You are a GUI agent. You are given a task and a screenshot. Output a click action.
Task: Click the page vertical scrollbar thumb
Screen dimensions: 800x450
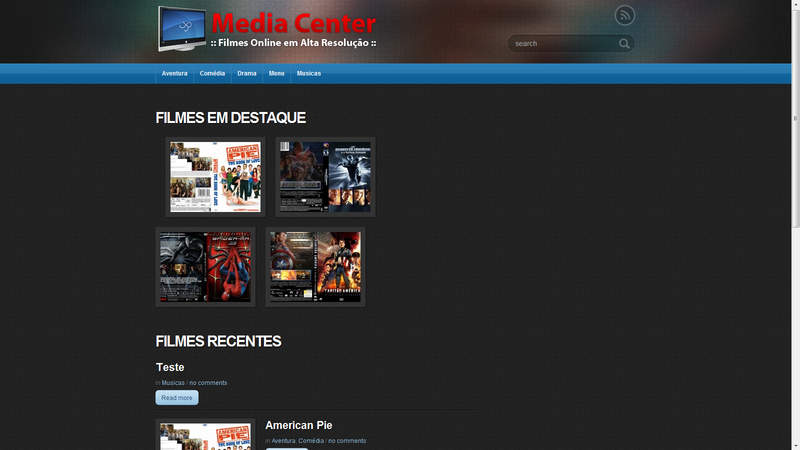point(795,117)
